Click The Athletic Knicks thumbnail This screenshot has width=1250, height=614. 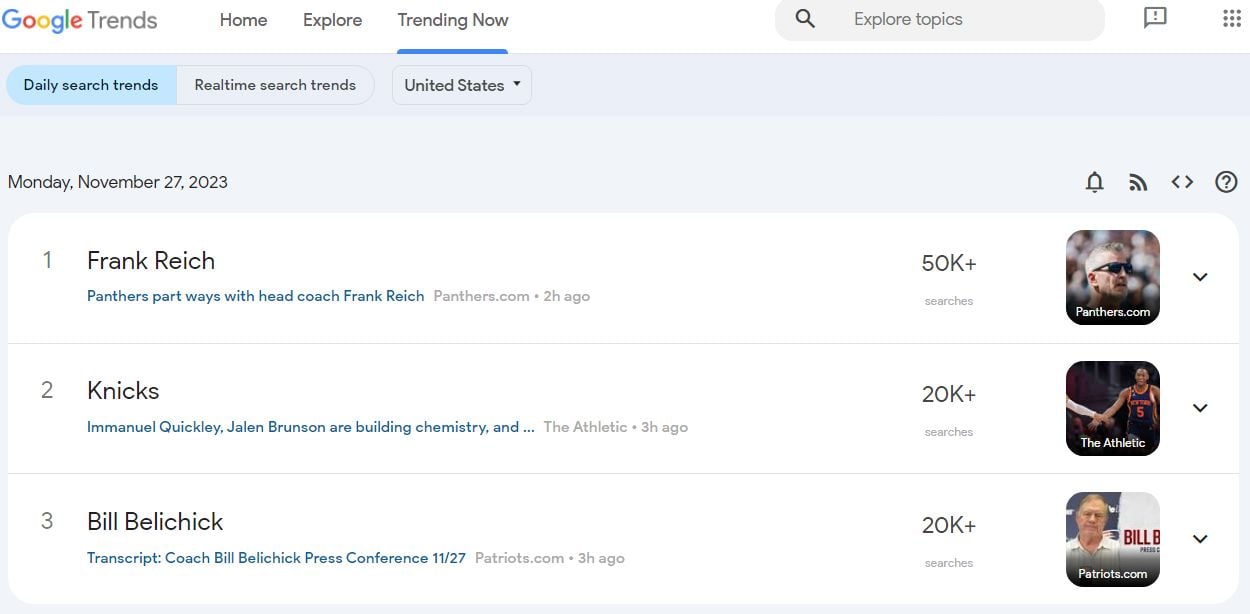point(1112,408)
